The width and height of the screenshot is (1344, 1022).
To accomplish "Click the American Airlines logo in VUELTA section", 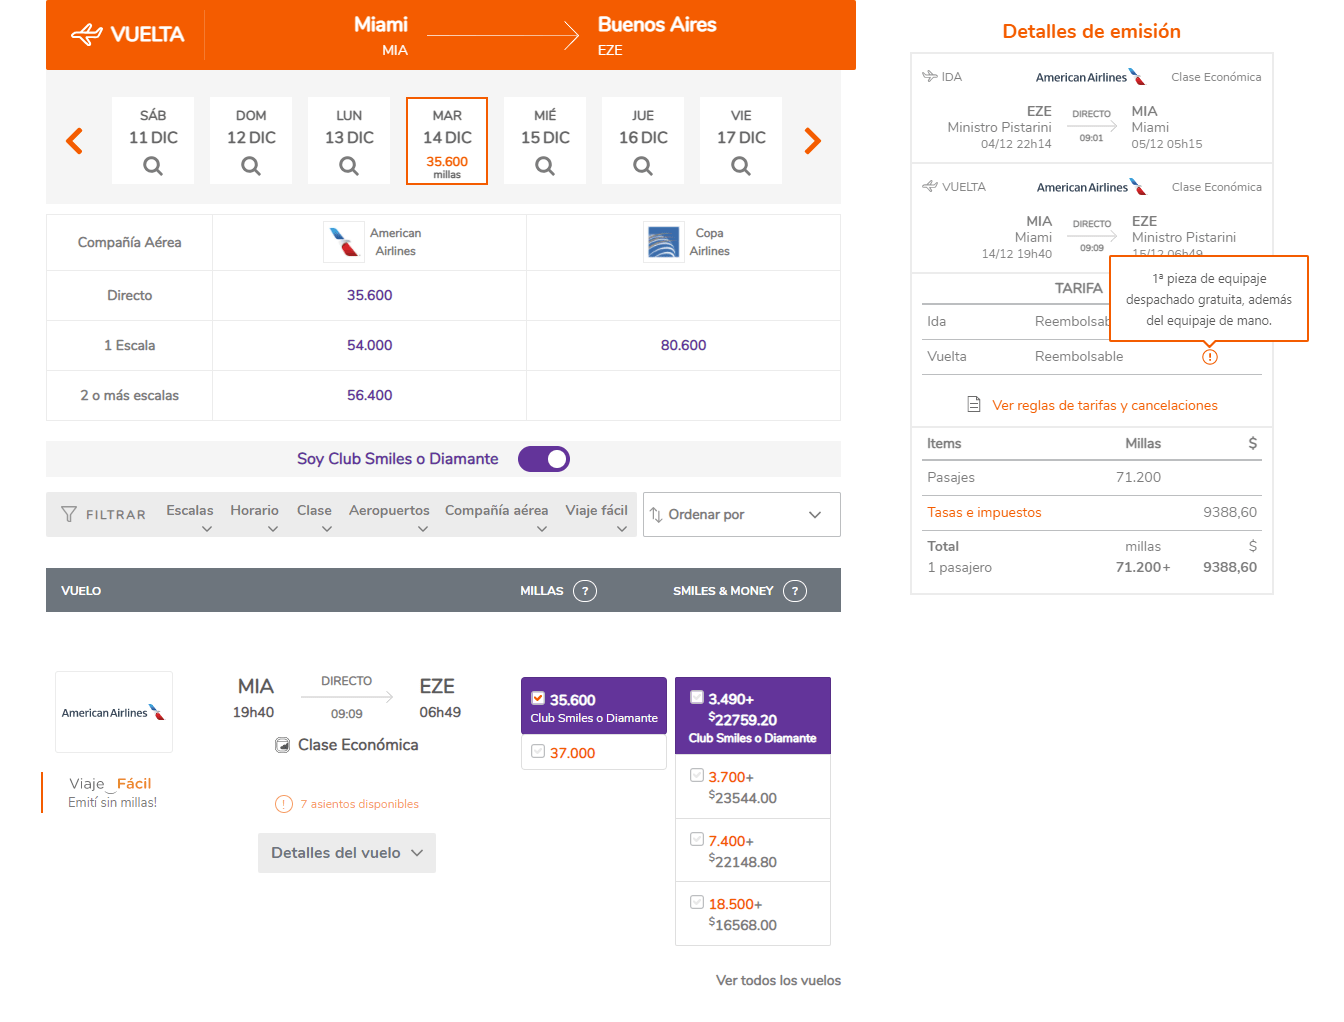I will [x=1092, y=187].
